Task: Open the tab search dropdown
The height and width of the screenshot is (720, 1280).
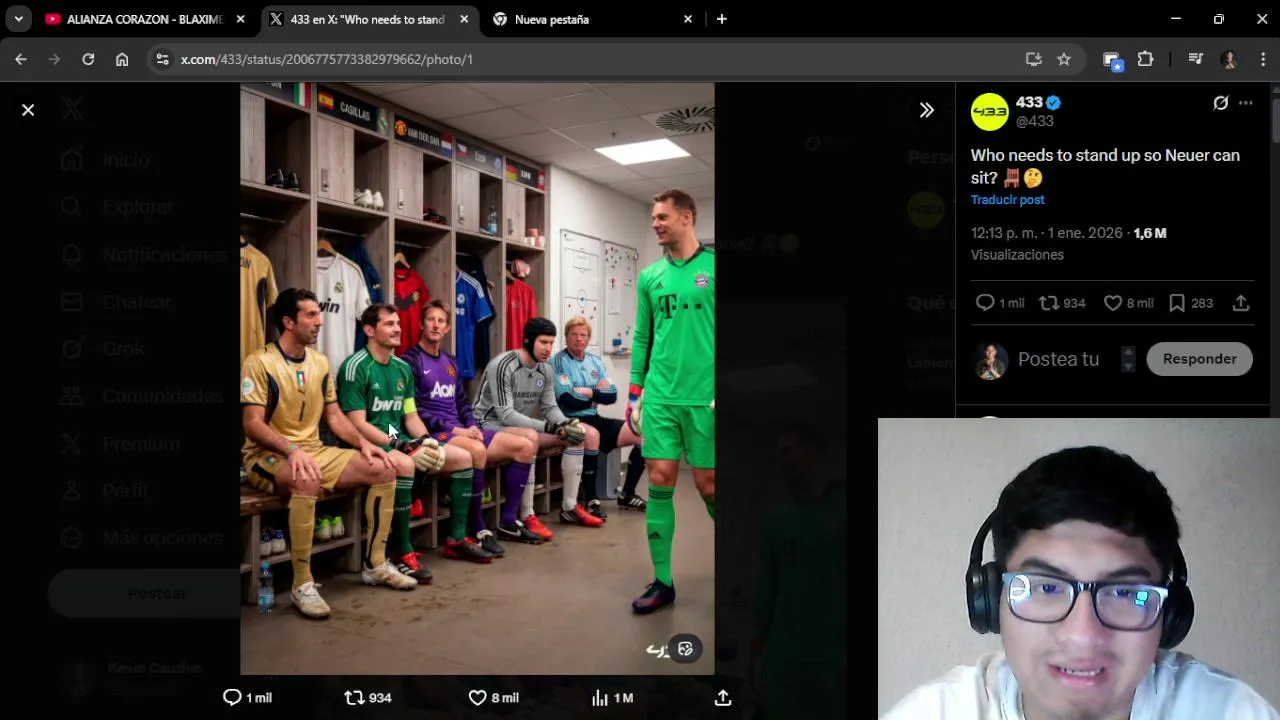Action: pos(18,19)
